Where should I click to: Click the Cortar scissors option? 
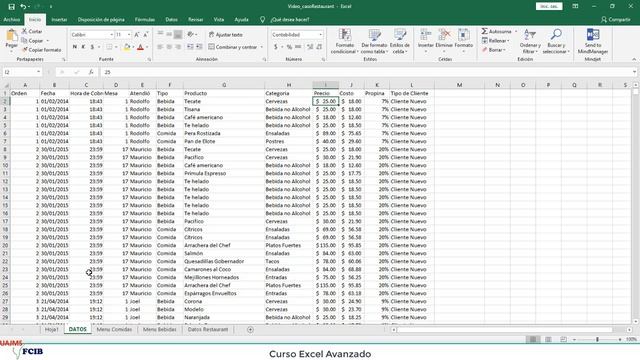[32, 31]
